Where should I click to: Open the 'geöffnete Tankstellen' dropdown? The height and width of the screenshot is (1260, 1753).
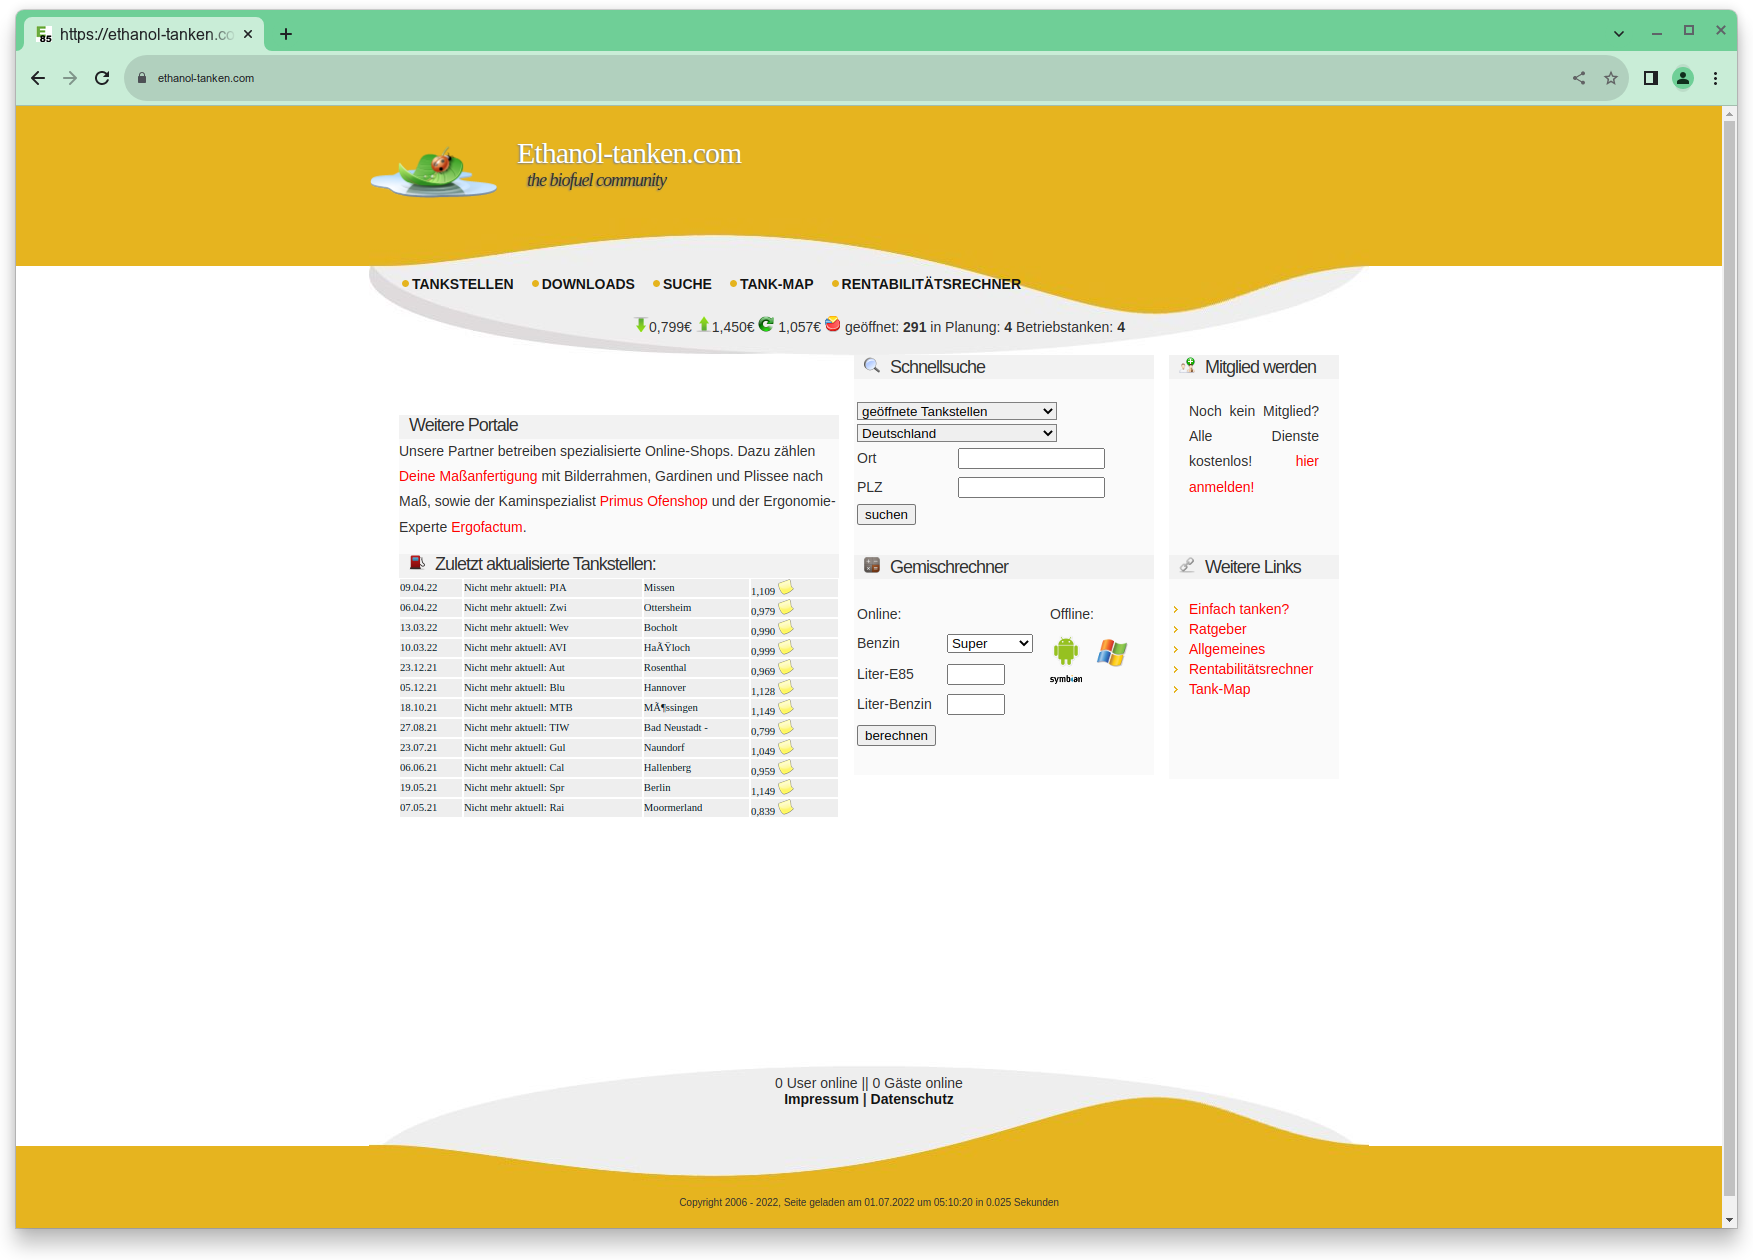957,411
